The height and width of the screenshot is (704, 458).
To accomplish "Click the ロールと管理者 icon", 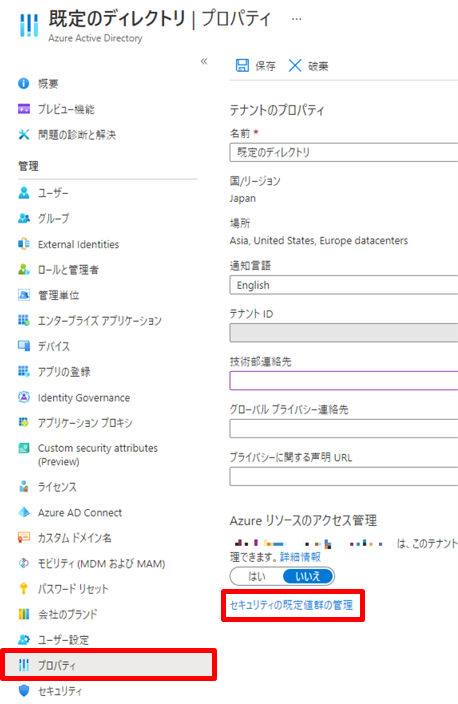I will 24,269.
